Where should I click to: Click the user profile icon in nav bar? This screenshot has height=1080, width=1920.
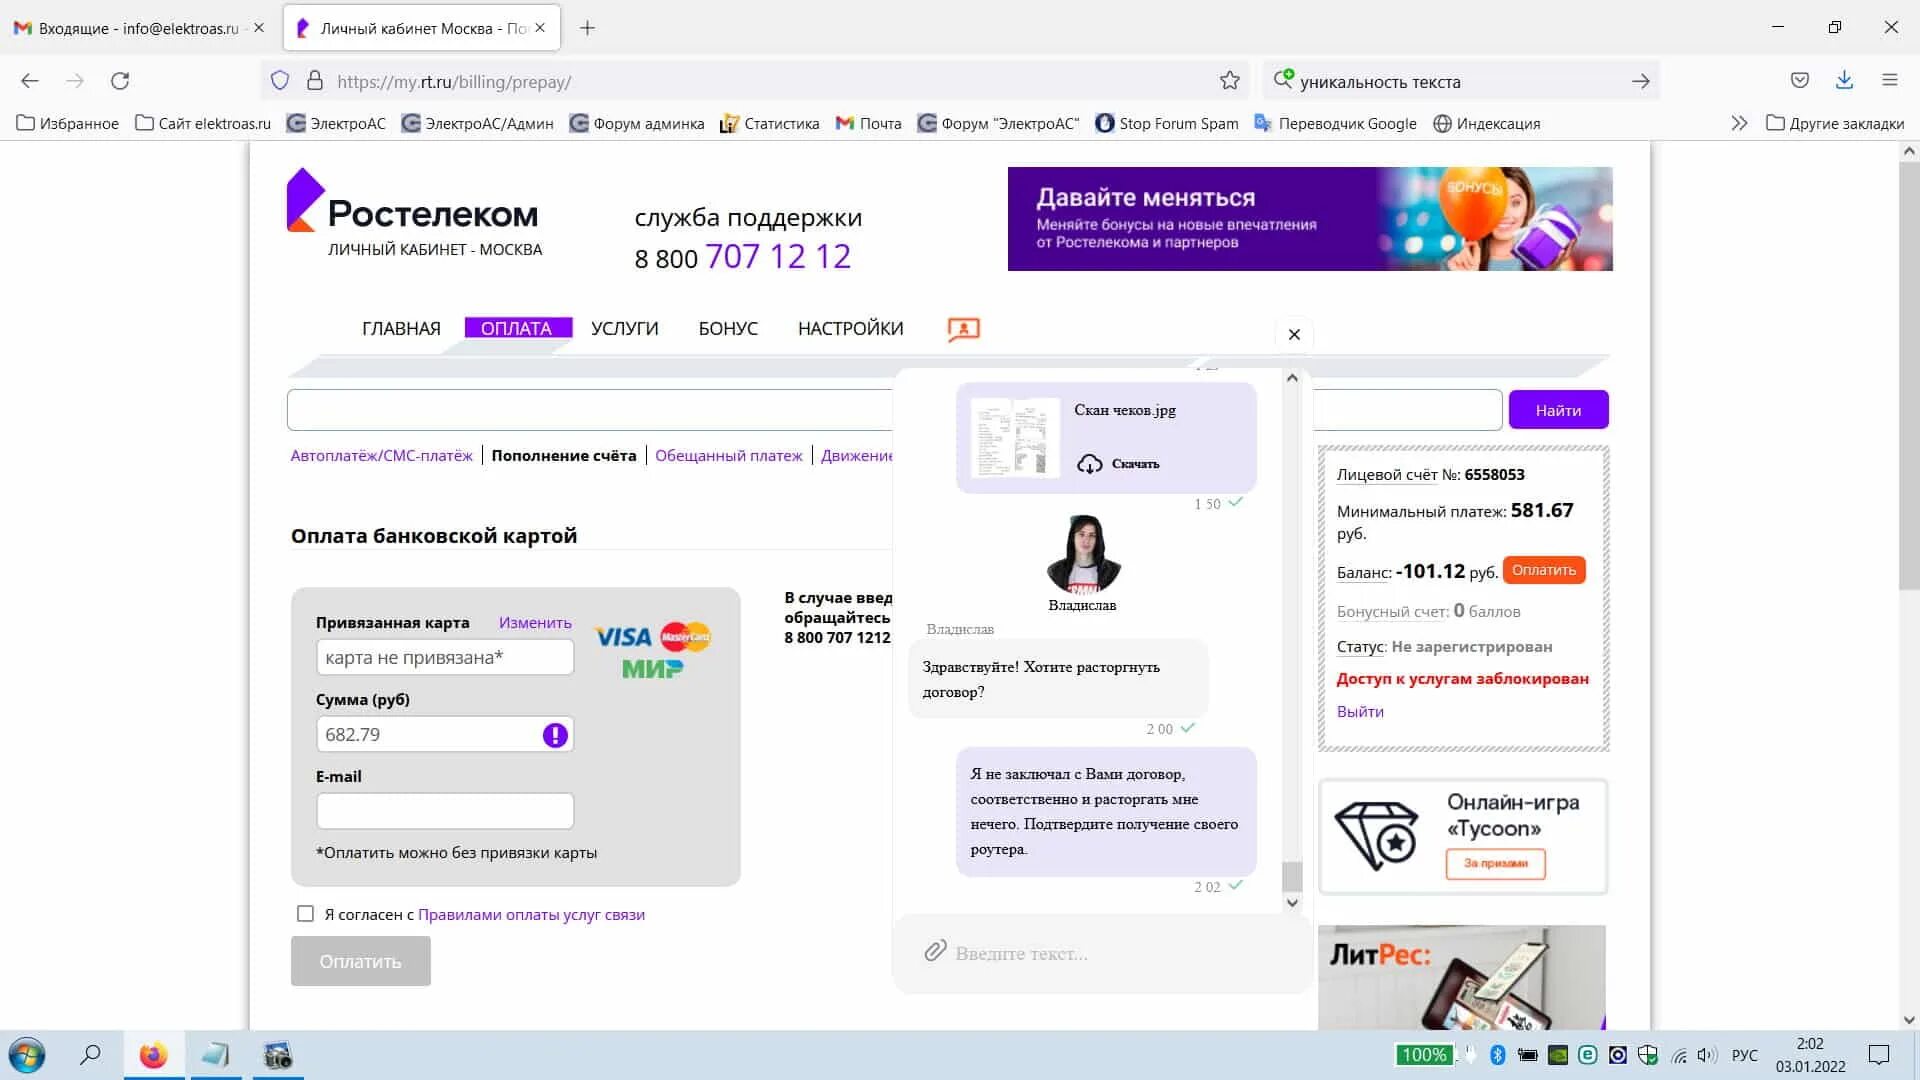(x=964, y=327)
